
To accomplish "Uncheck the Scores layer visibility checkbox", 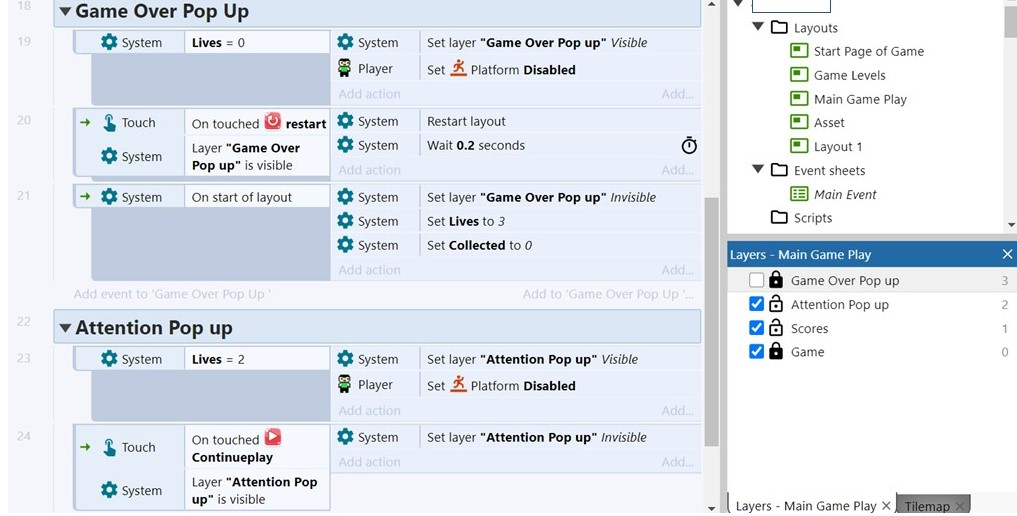I will point(756,328).
